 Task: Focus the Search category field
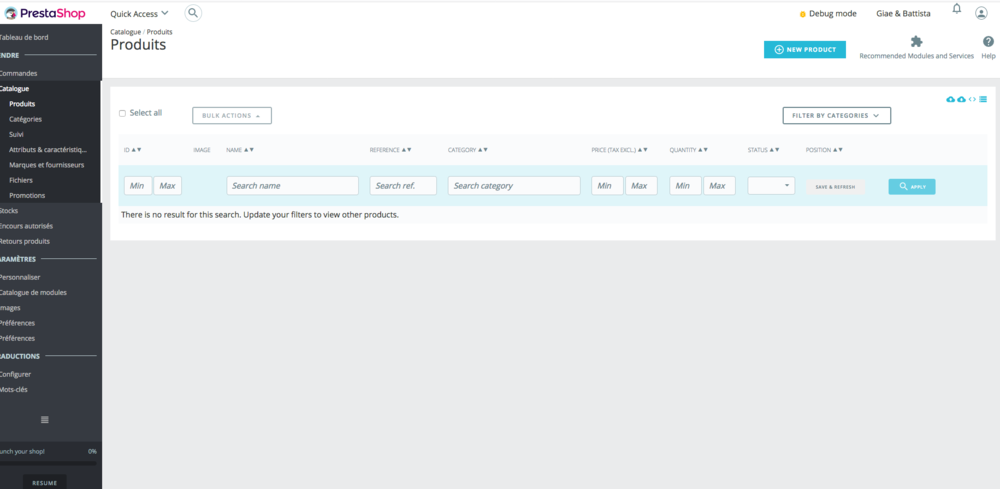(514, 186)
